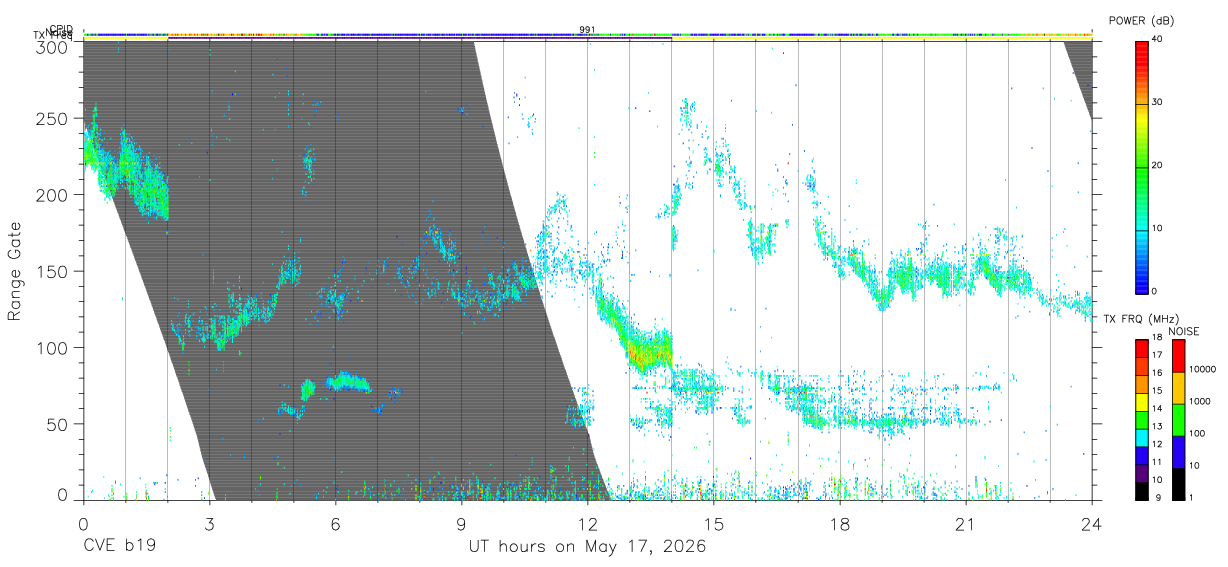Select the 24 UT hour tick label
Image resolution: width=1228 pixels, height=567 pixels.
[1091, 524]
